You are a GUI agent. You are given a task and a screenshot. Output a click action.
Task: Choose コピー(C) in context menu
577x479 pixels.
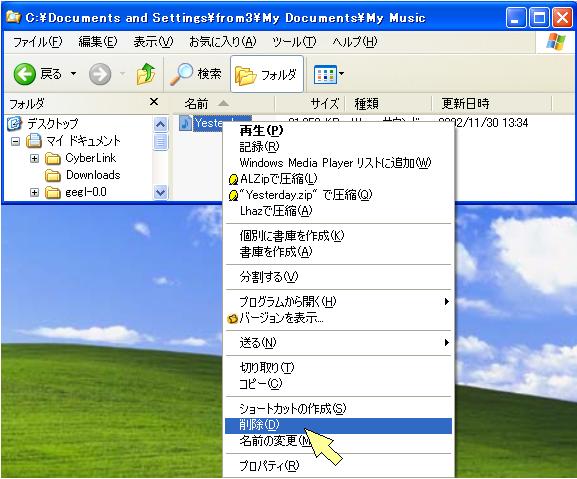(339, 384)
